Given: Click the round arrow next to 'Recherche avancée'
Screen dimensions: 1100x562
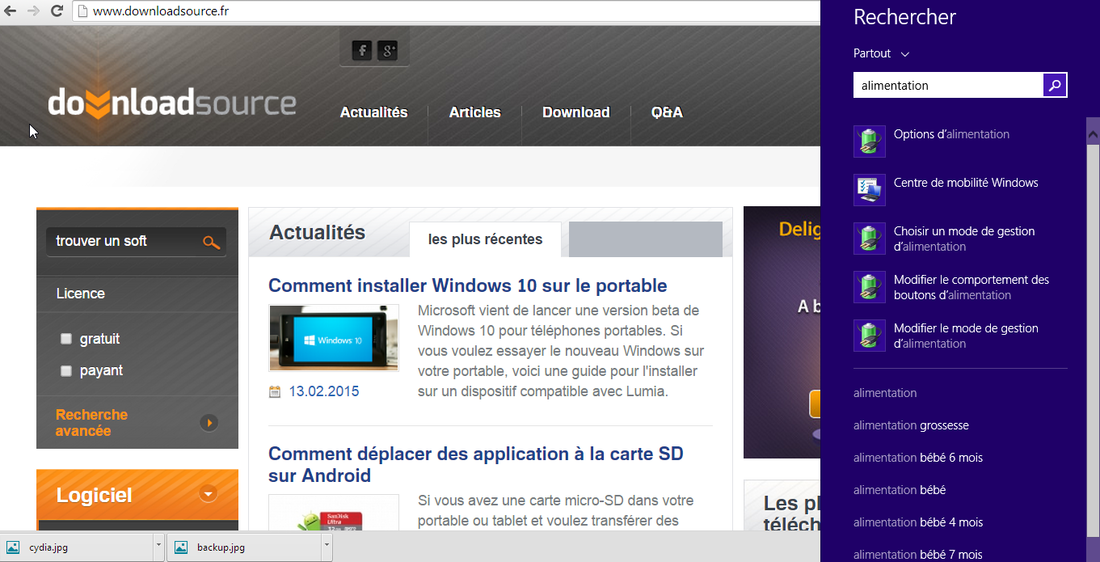Looking at the screenshot, I should coord(208,422).
